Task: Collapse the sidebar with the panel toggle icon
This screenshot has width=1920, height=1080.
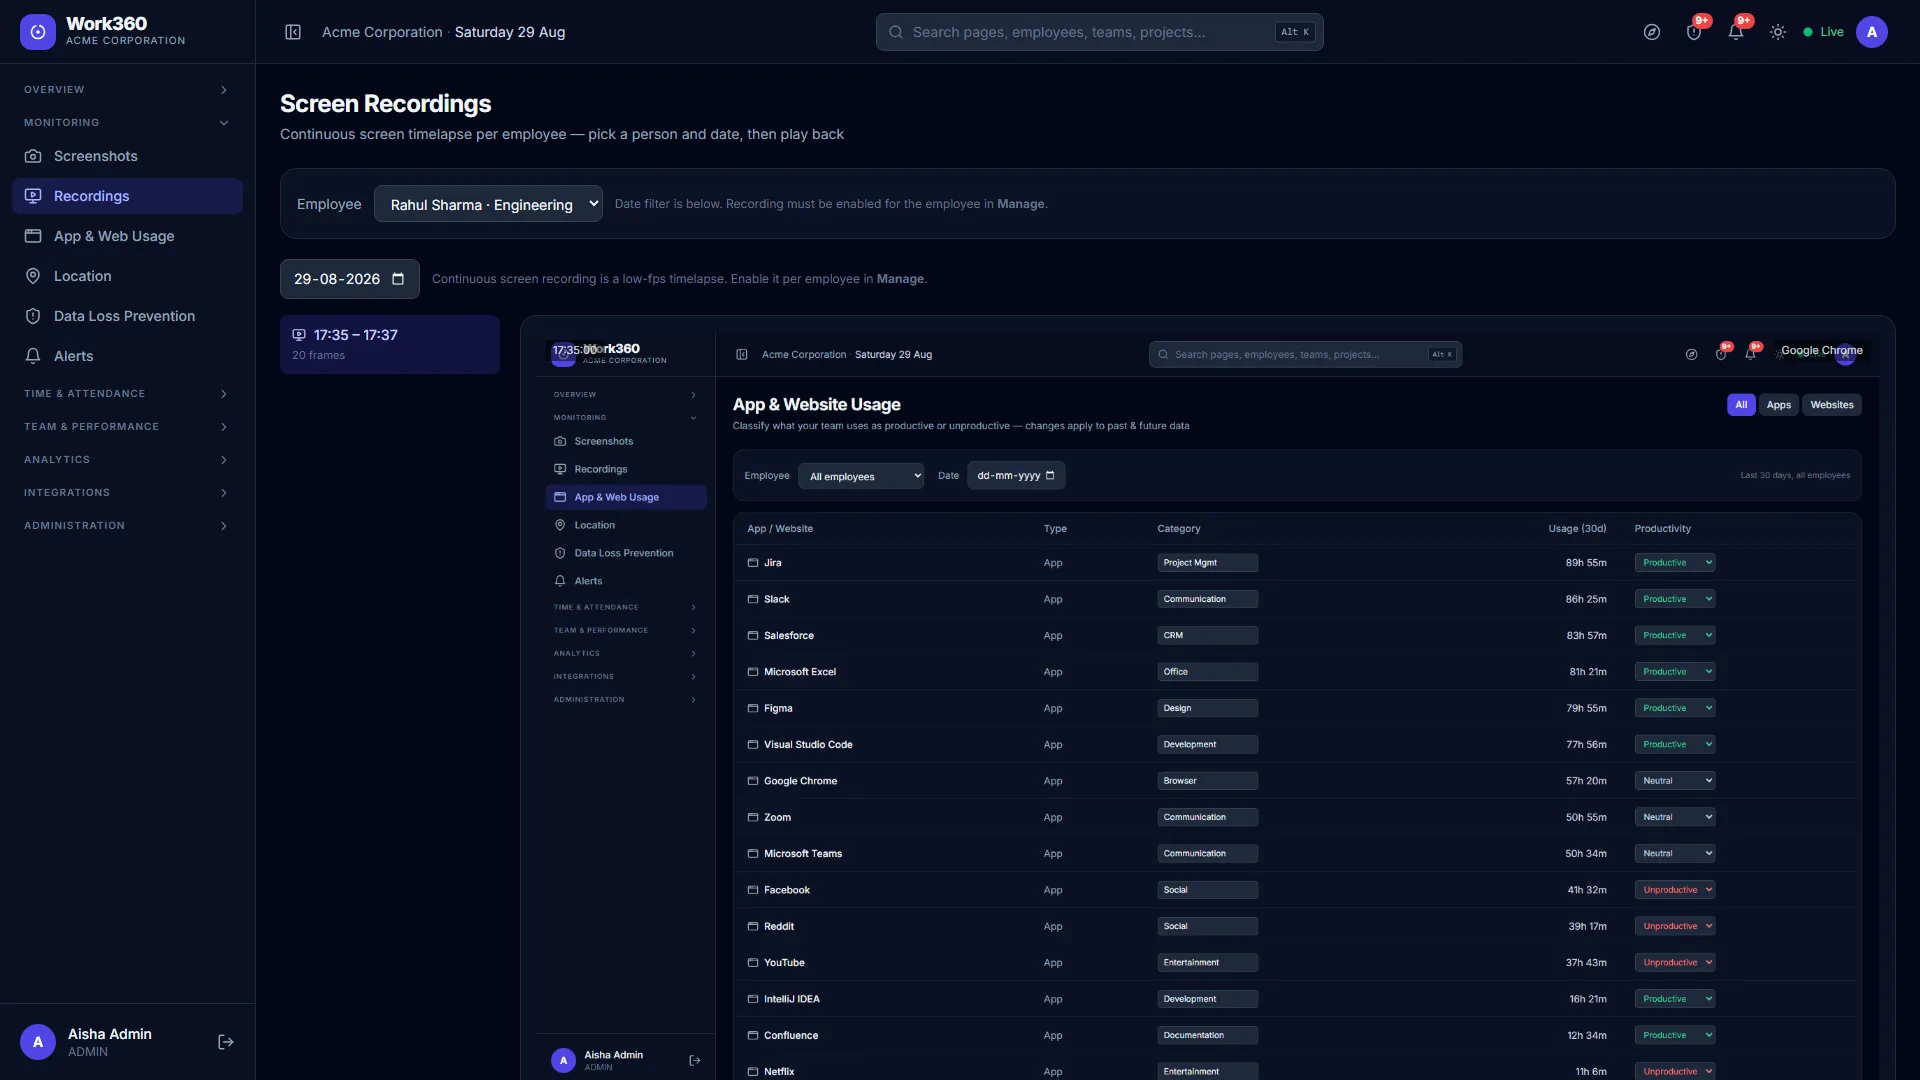Action: pyautogui.click(x=293, y=32)
